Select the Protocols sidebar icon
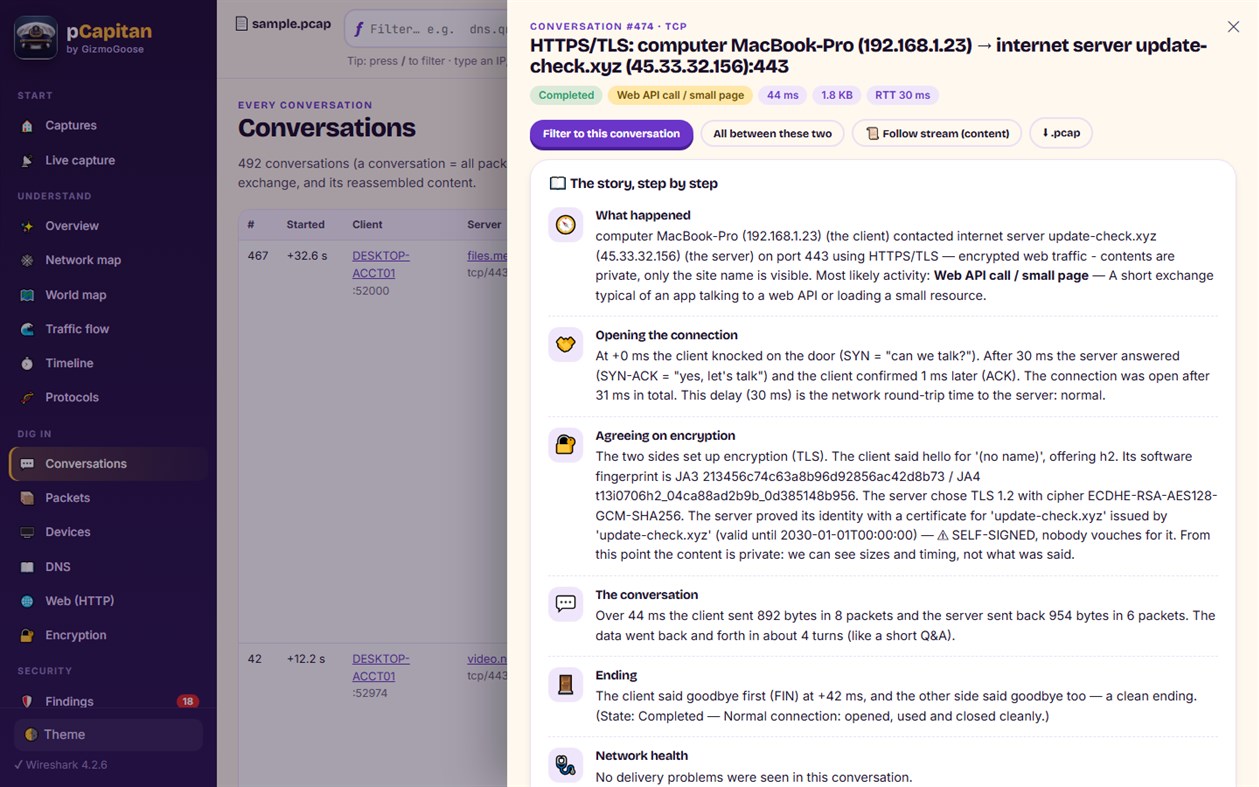 click(x=27, y=398)
